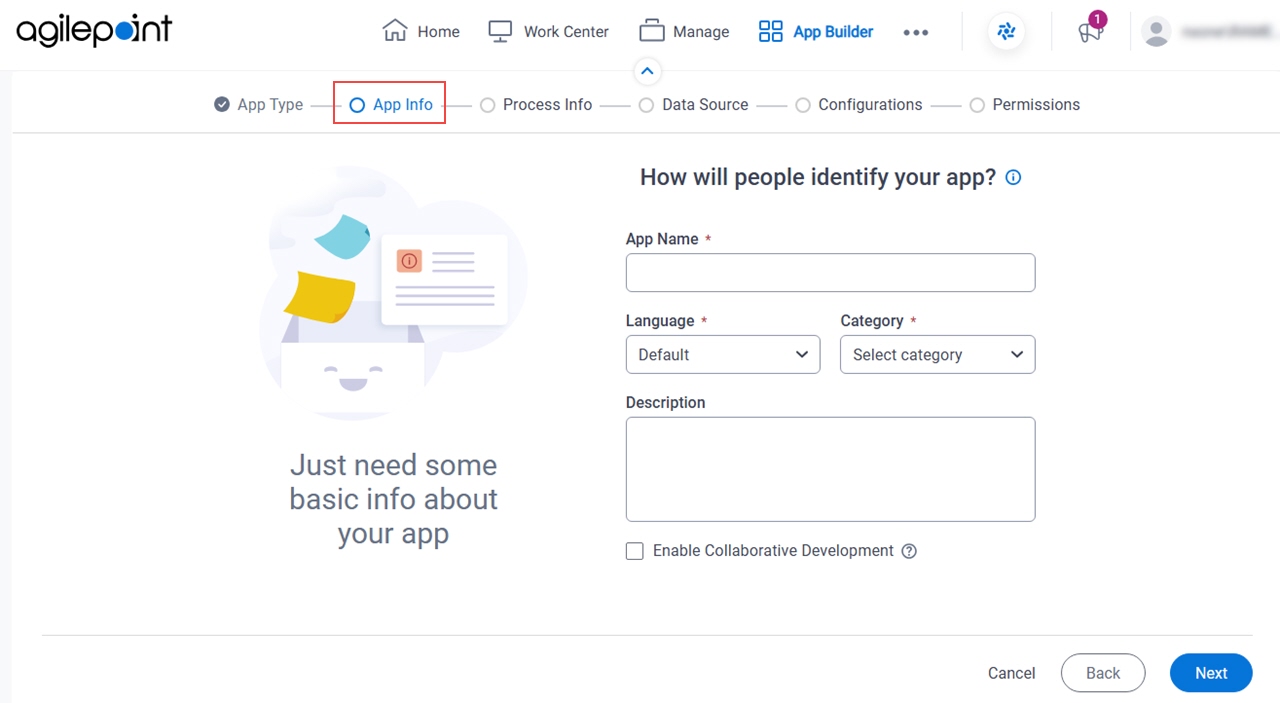Open the user profile avatar
The height and width of the screenshot is (703, 1280).
coord(1156,32)
